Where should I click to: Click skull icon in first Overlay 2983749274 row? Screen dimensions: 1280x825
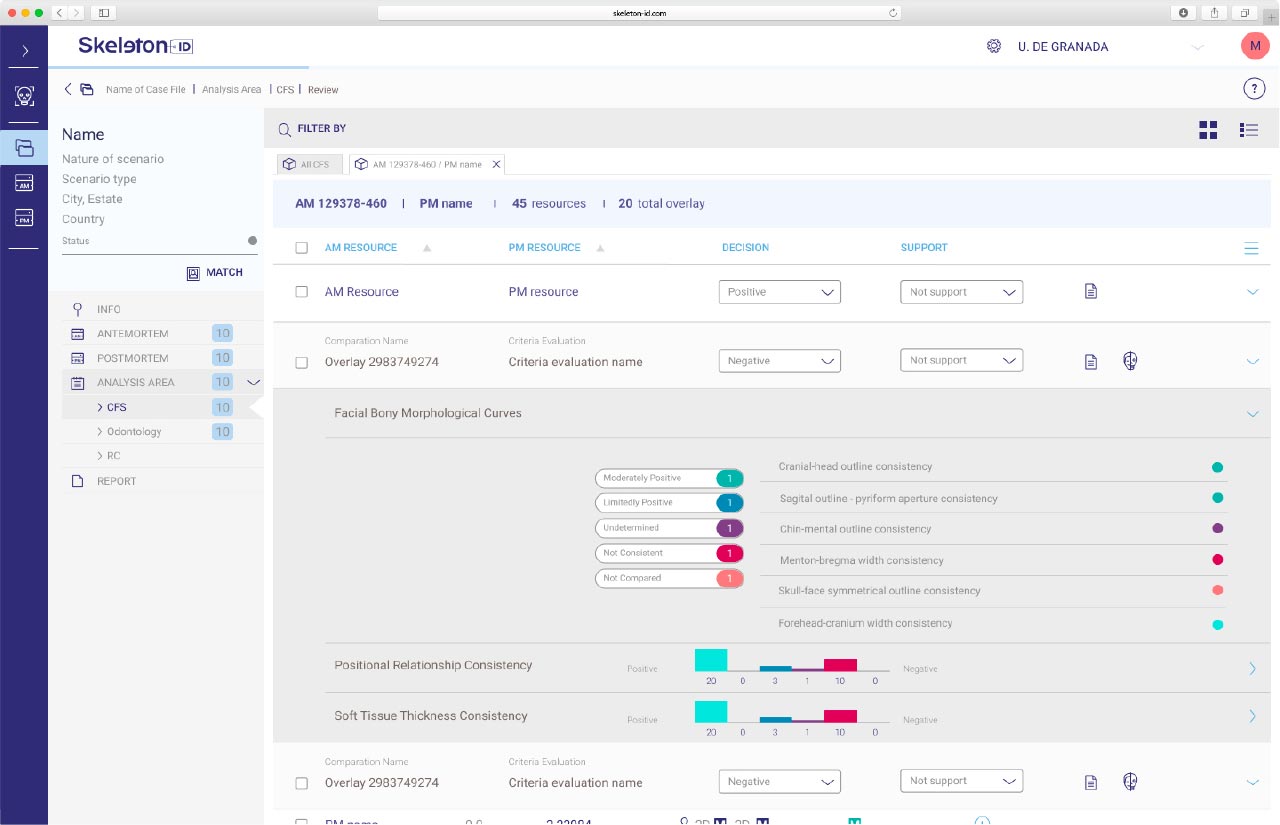(1130, 361)
